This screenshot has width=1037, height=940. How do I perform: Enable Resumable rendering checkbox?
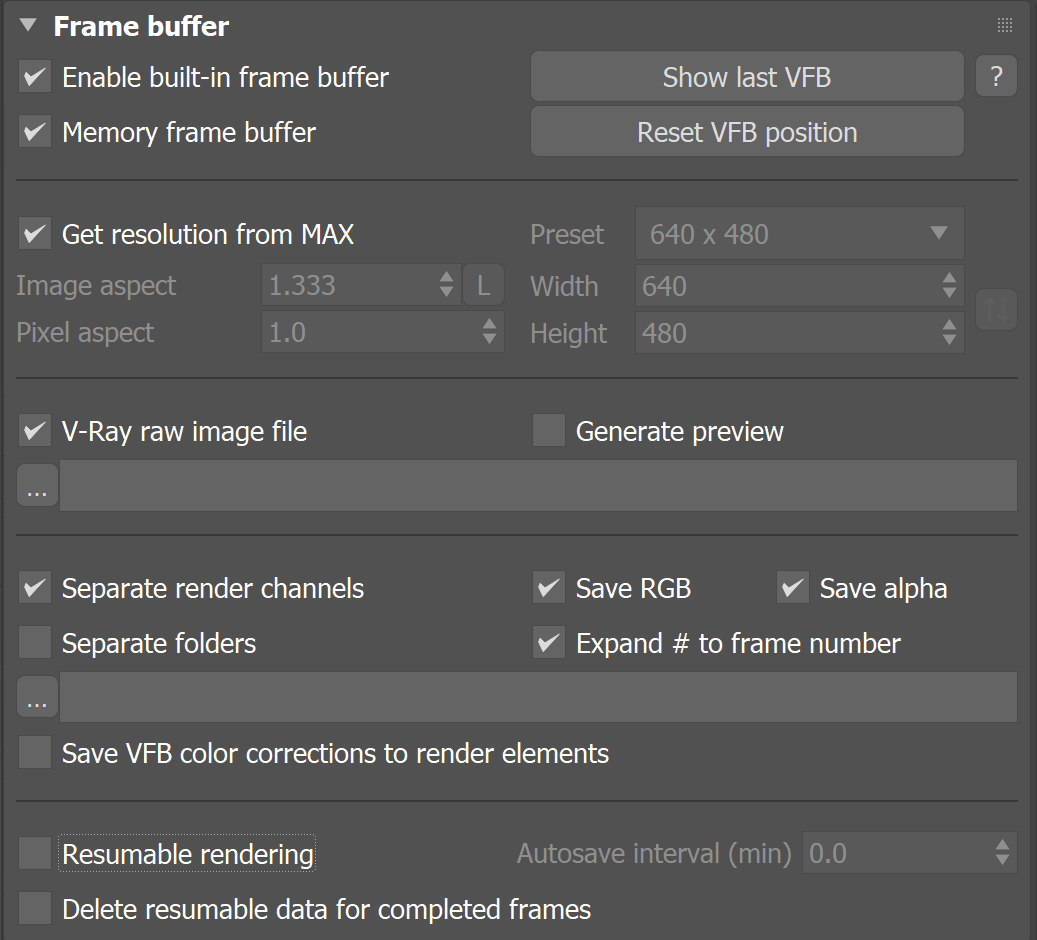coord(35,853)
